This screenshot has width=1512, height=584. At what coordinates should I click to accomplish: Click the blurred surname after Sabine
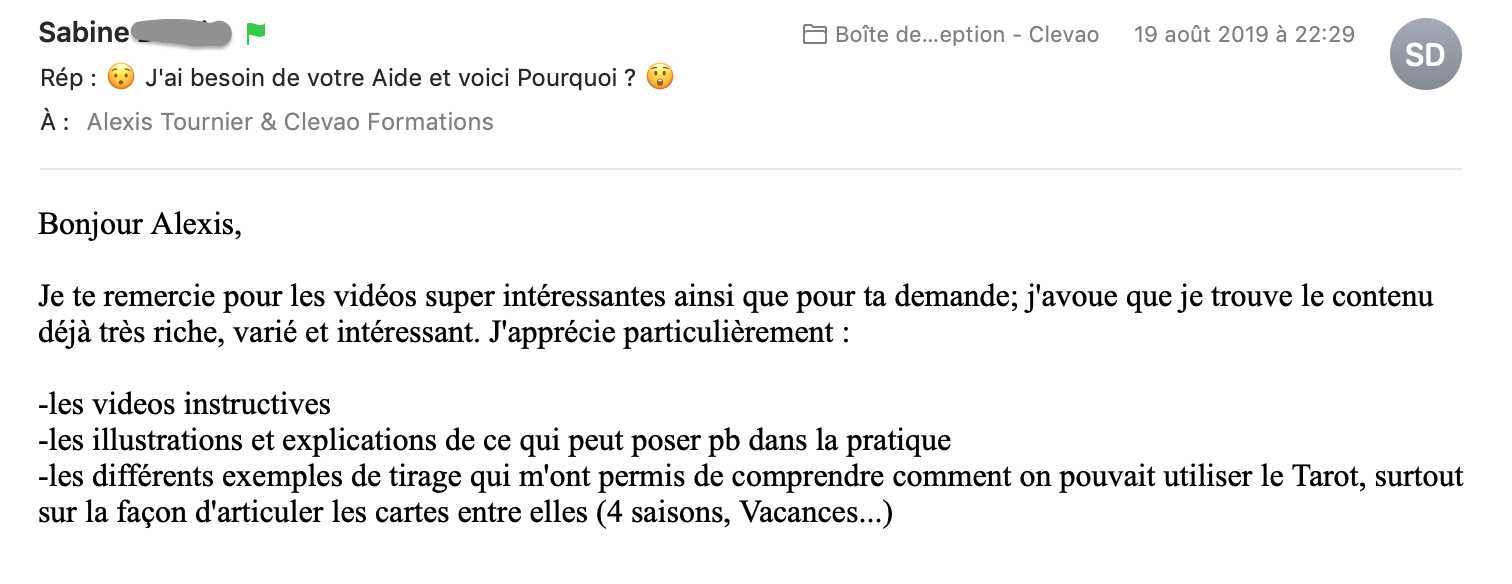coord(182,34)
